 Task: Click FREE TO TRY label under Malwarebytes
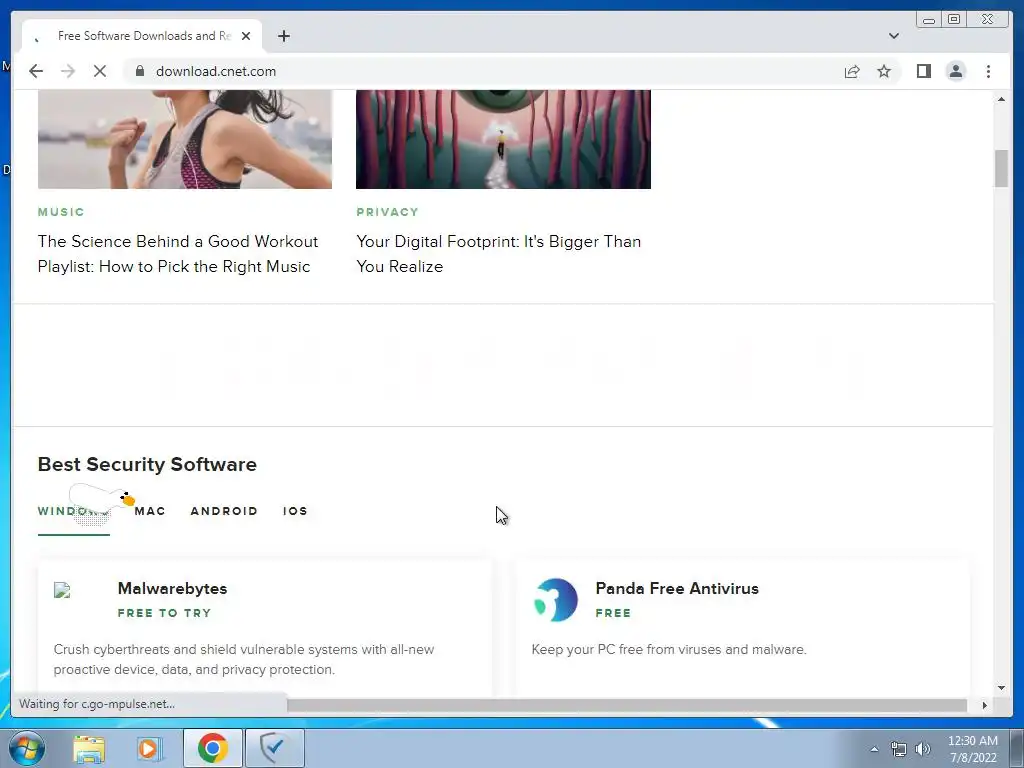[165, 613]
